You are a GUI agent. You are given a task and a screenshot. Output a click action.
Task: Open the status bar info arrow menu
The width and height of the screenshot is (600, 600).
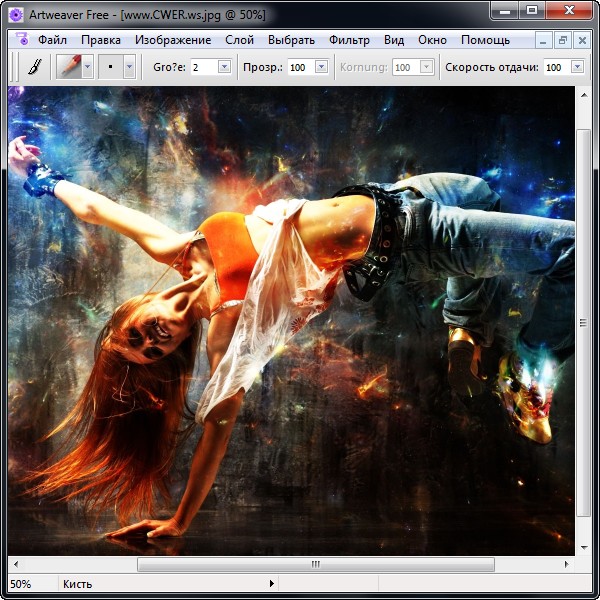tap(272, 584)
